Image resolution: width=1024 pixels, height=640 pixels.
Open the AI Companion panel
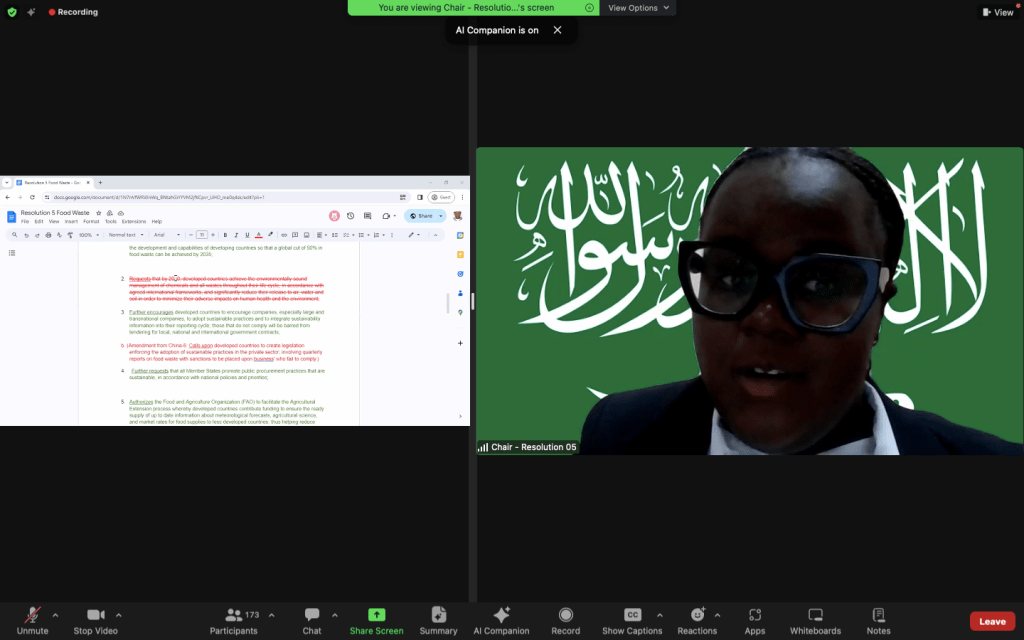501,620
